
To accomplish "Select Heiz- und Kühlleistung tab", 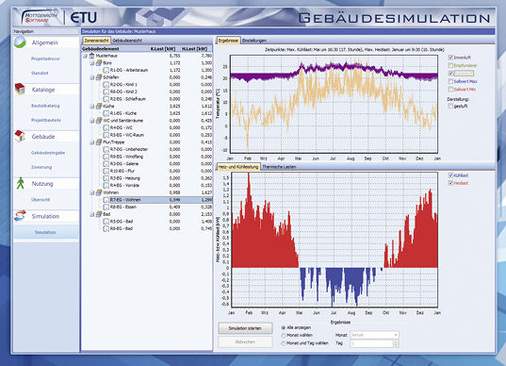I will pyautogui.click(x=238, y=167).
